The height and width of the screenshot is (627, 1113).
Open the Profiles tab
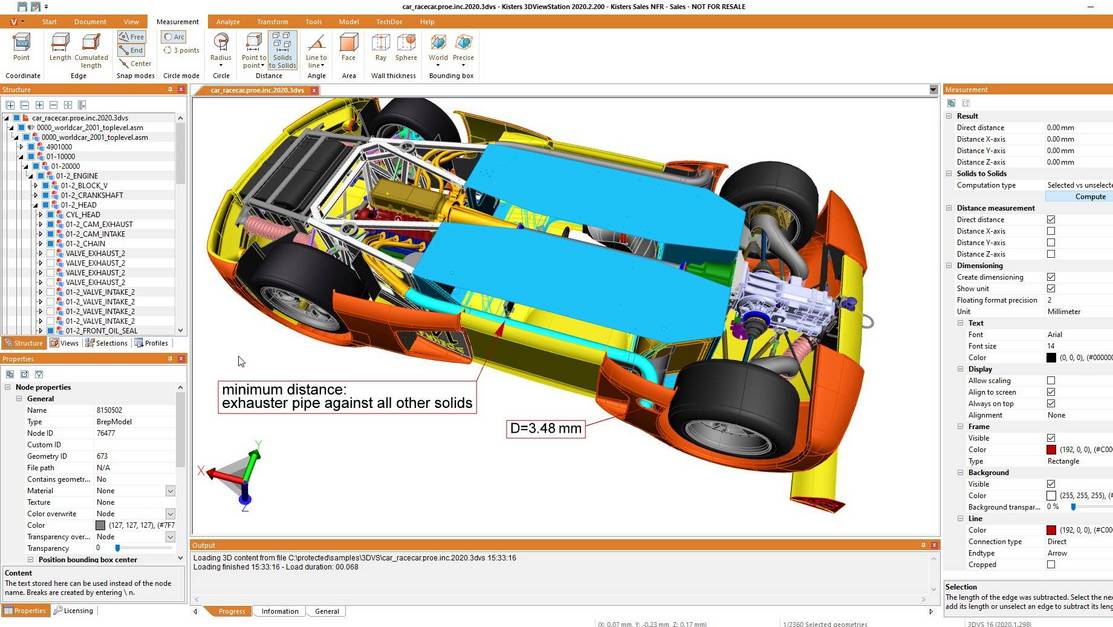(151, 343)
